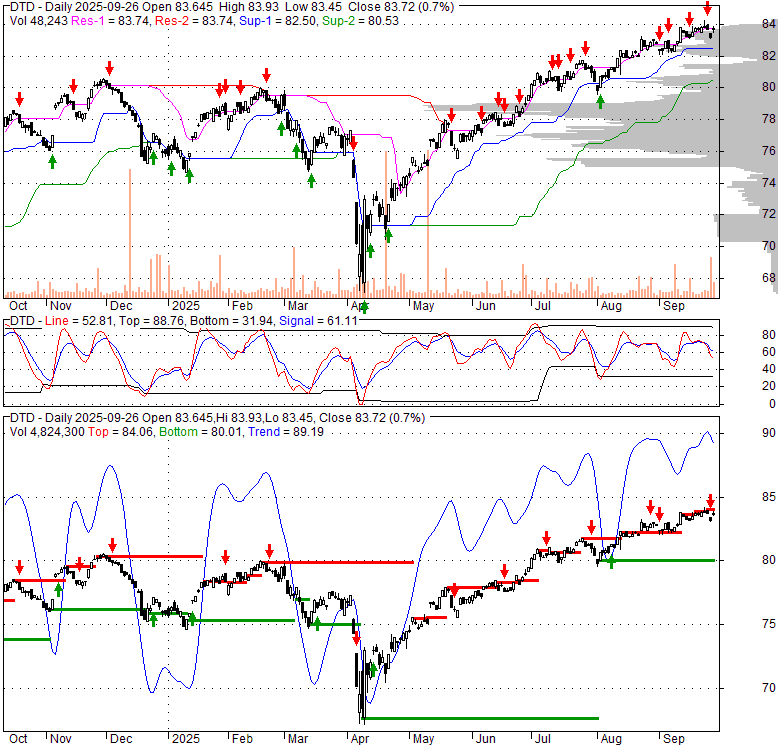The height and width of the screenshot is (745, 780).
Task: Select the Mar label under the trend chart
Action: point(298,739)
